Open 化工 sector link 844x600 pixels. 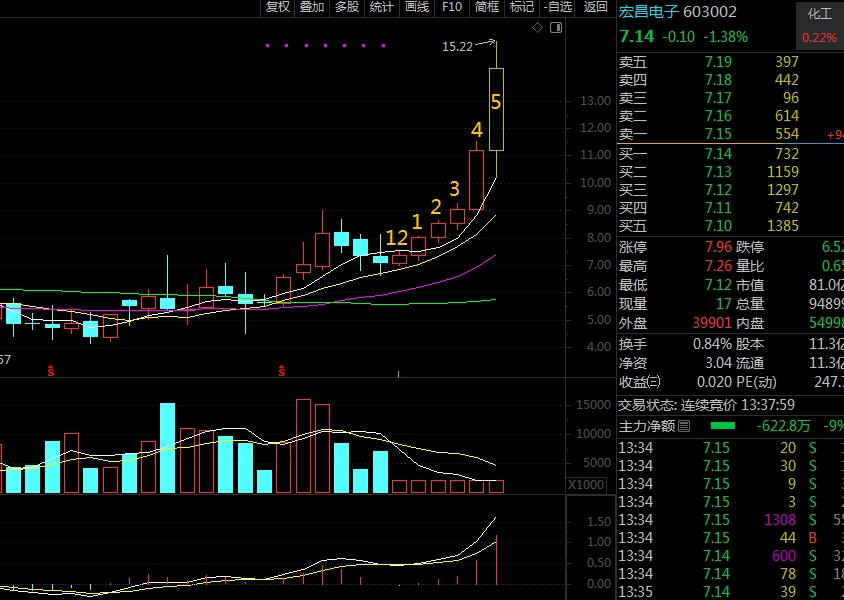click(x=819, y=14)
